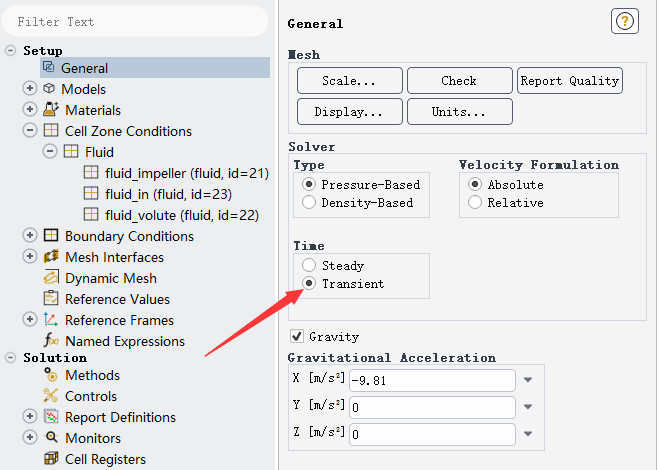Toggle the Gravity checkbox
The image size is (658, 470).
tap(296, 337)
